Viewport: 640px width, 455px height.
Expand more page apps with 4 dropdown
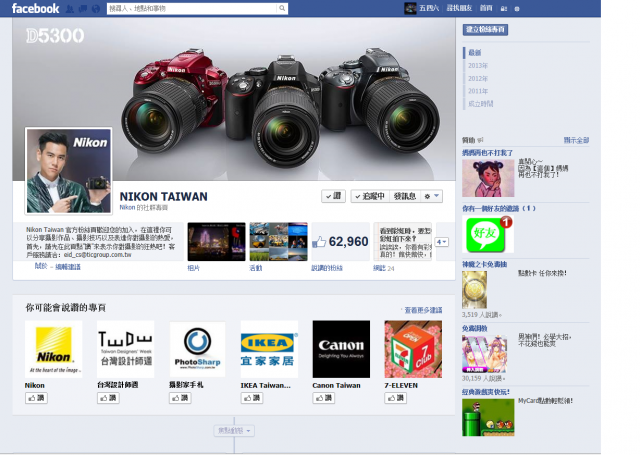point(442,242)
